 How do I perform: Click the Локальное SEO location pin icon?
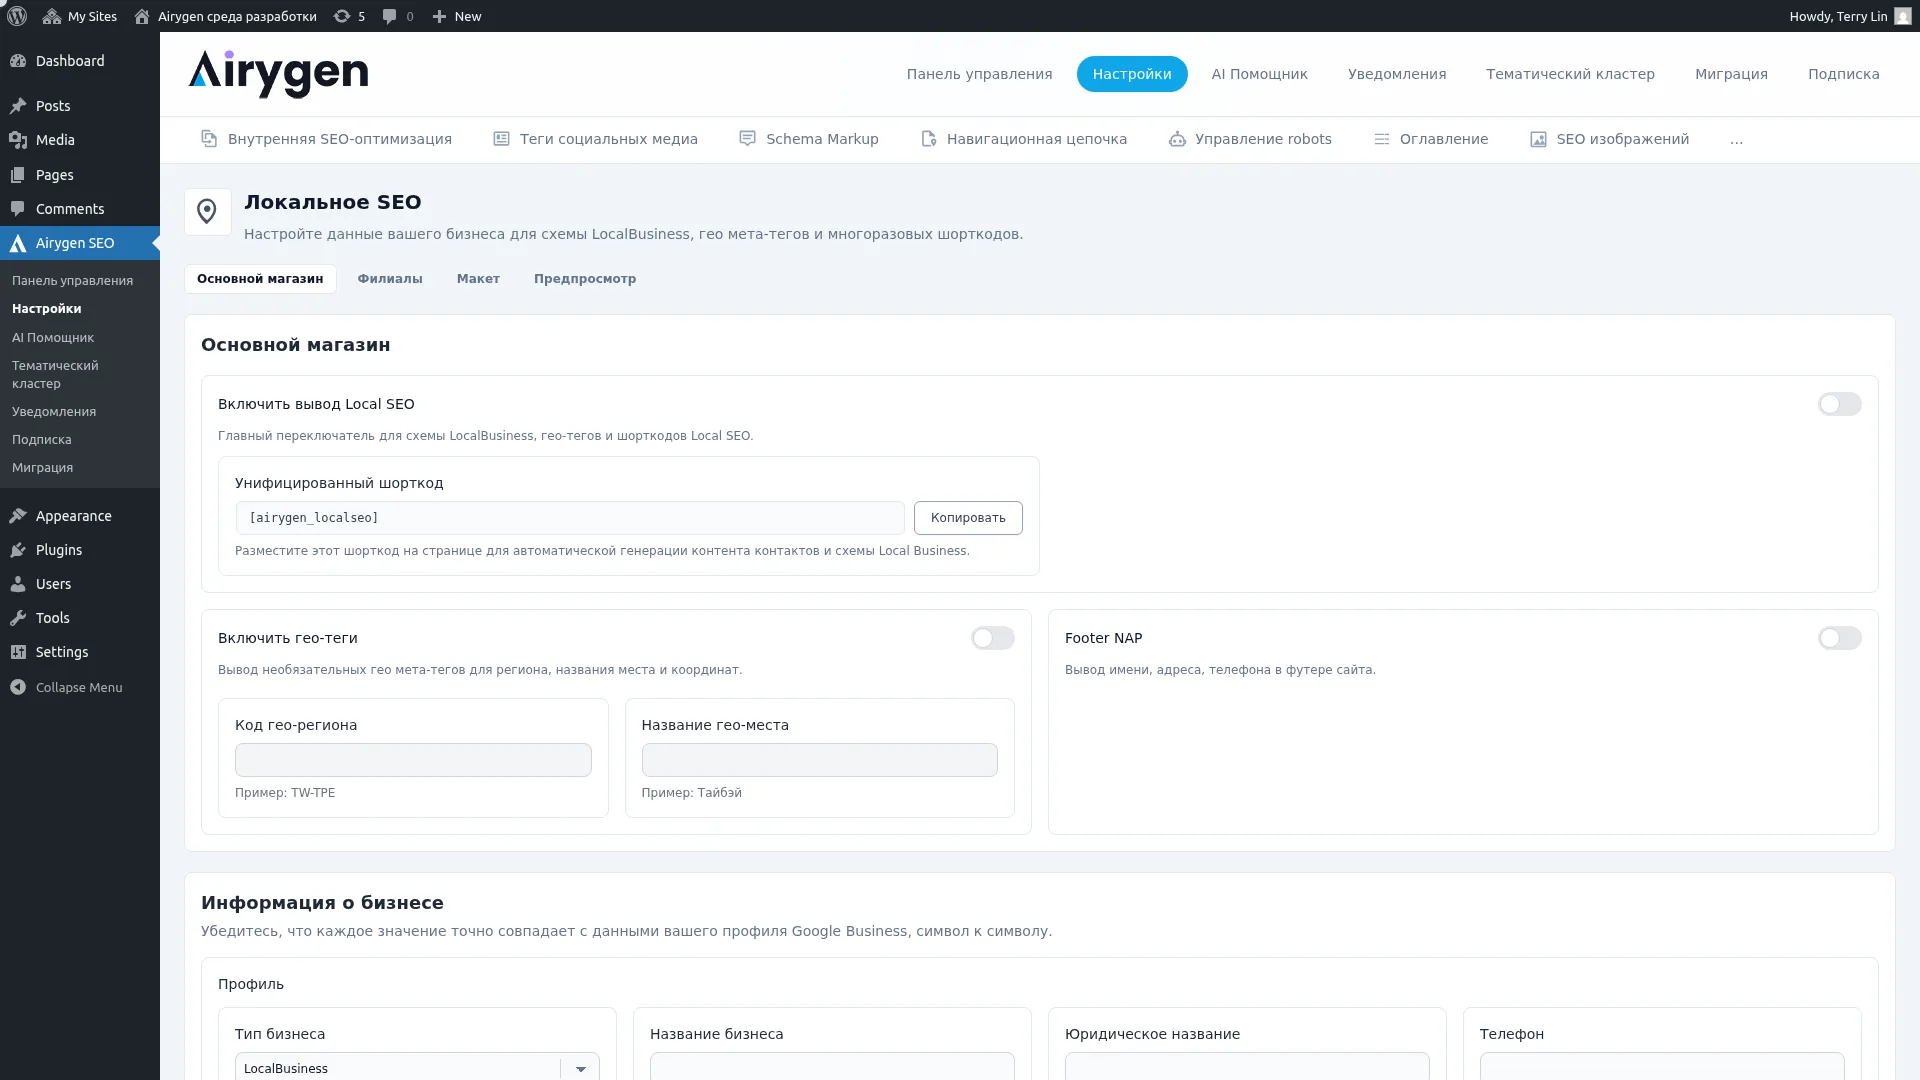(x=207, y=212)
